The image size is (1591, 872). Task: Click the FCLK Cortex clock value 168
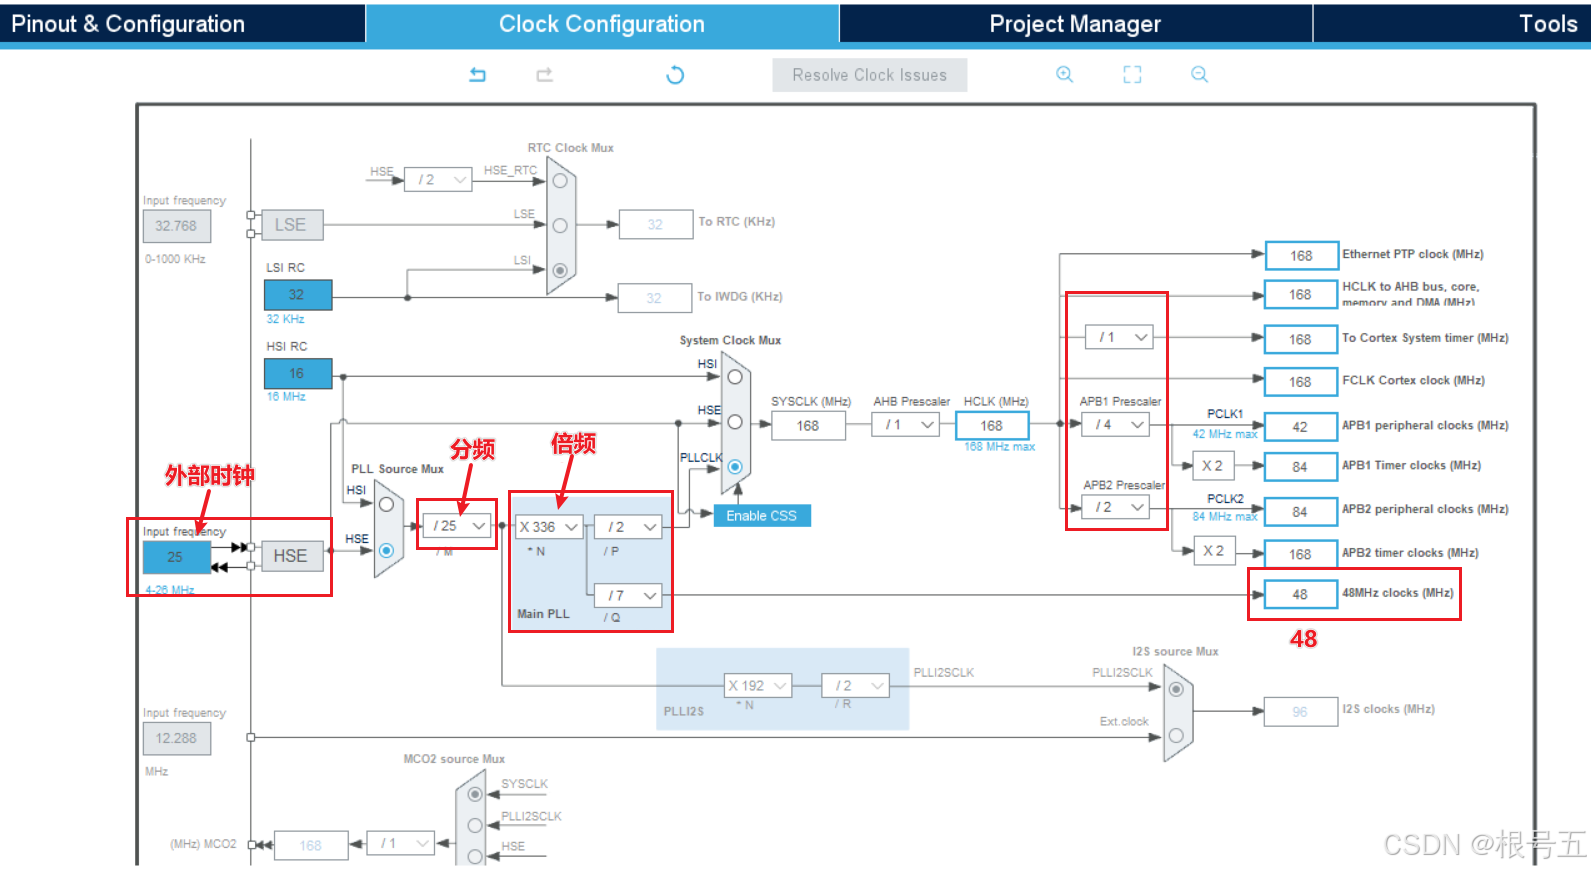[x=1300, y=382]
